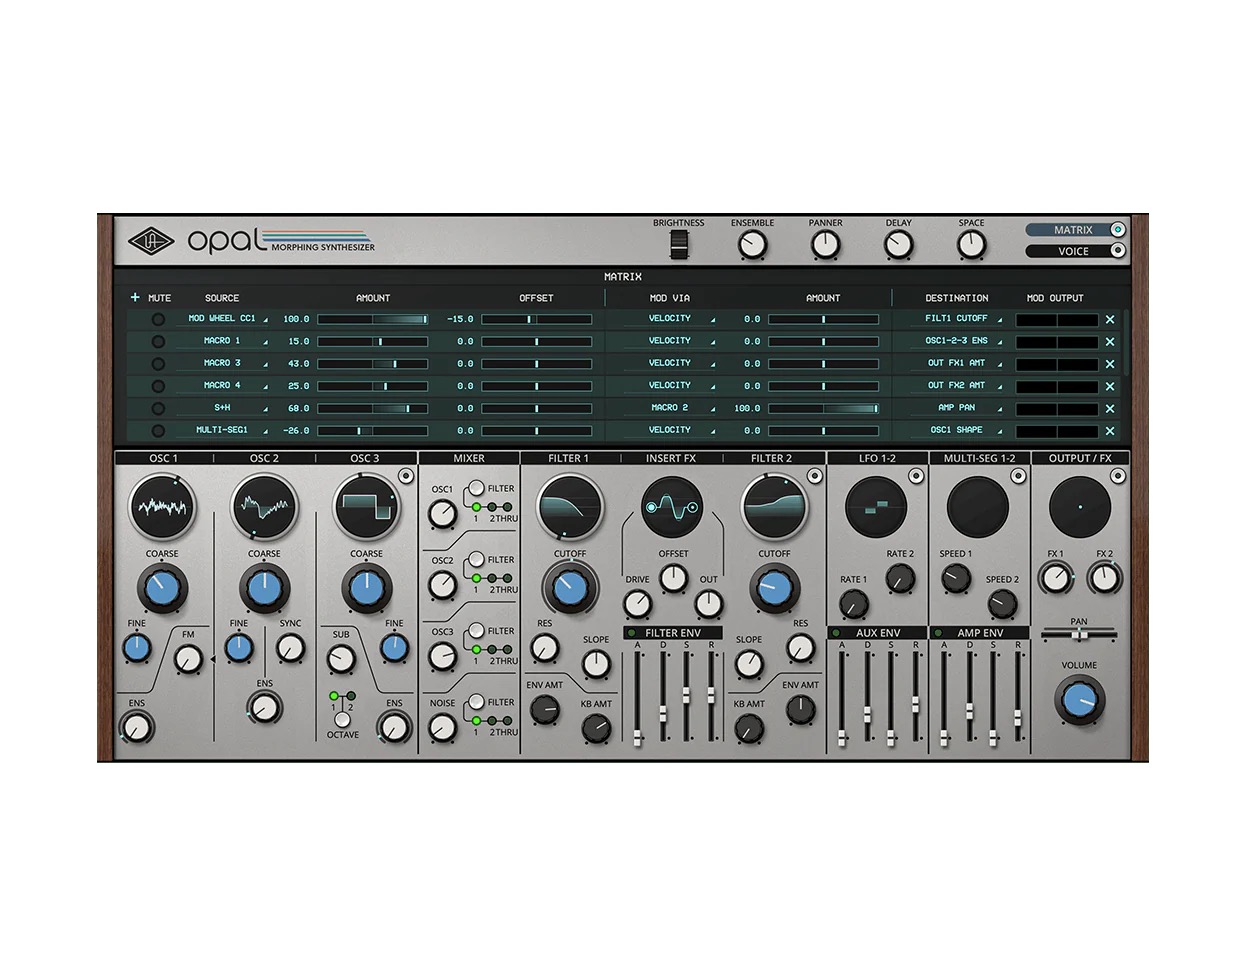
Task: Click the output Pan slider
Action: (x=1079, y=635)
